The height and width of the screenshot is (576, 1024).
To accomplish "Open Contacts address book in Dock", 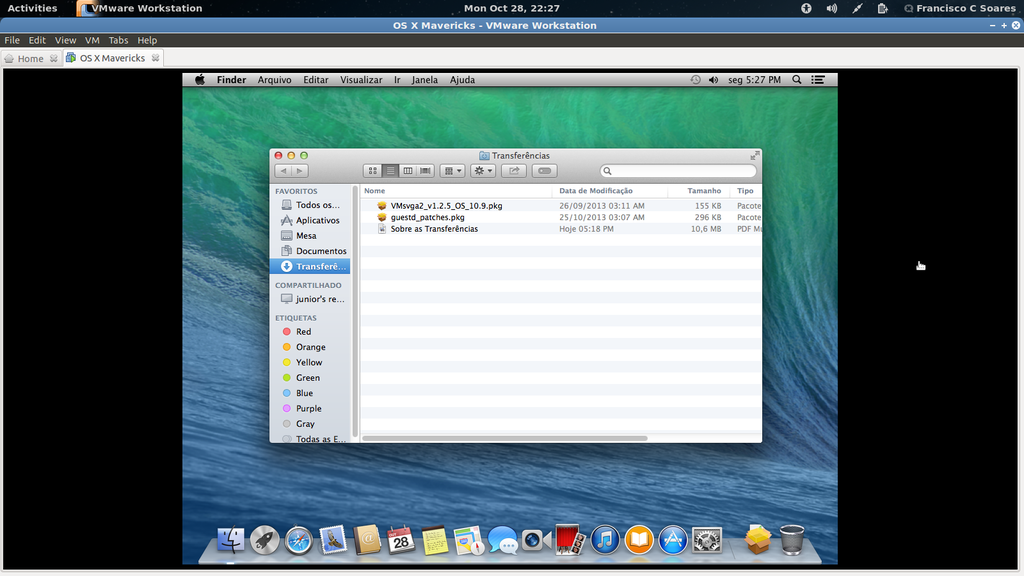I will point(367,541).
